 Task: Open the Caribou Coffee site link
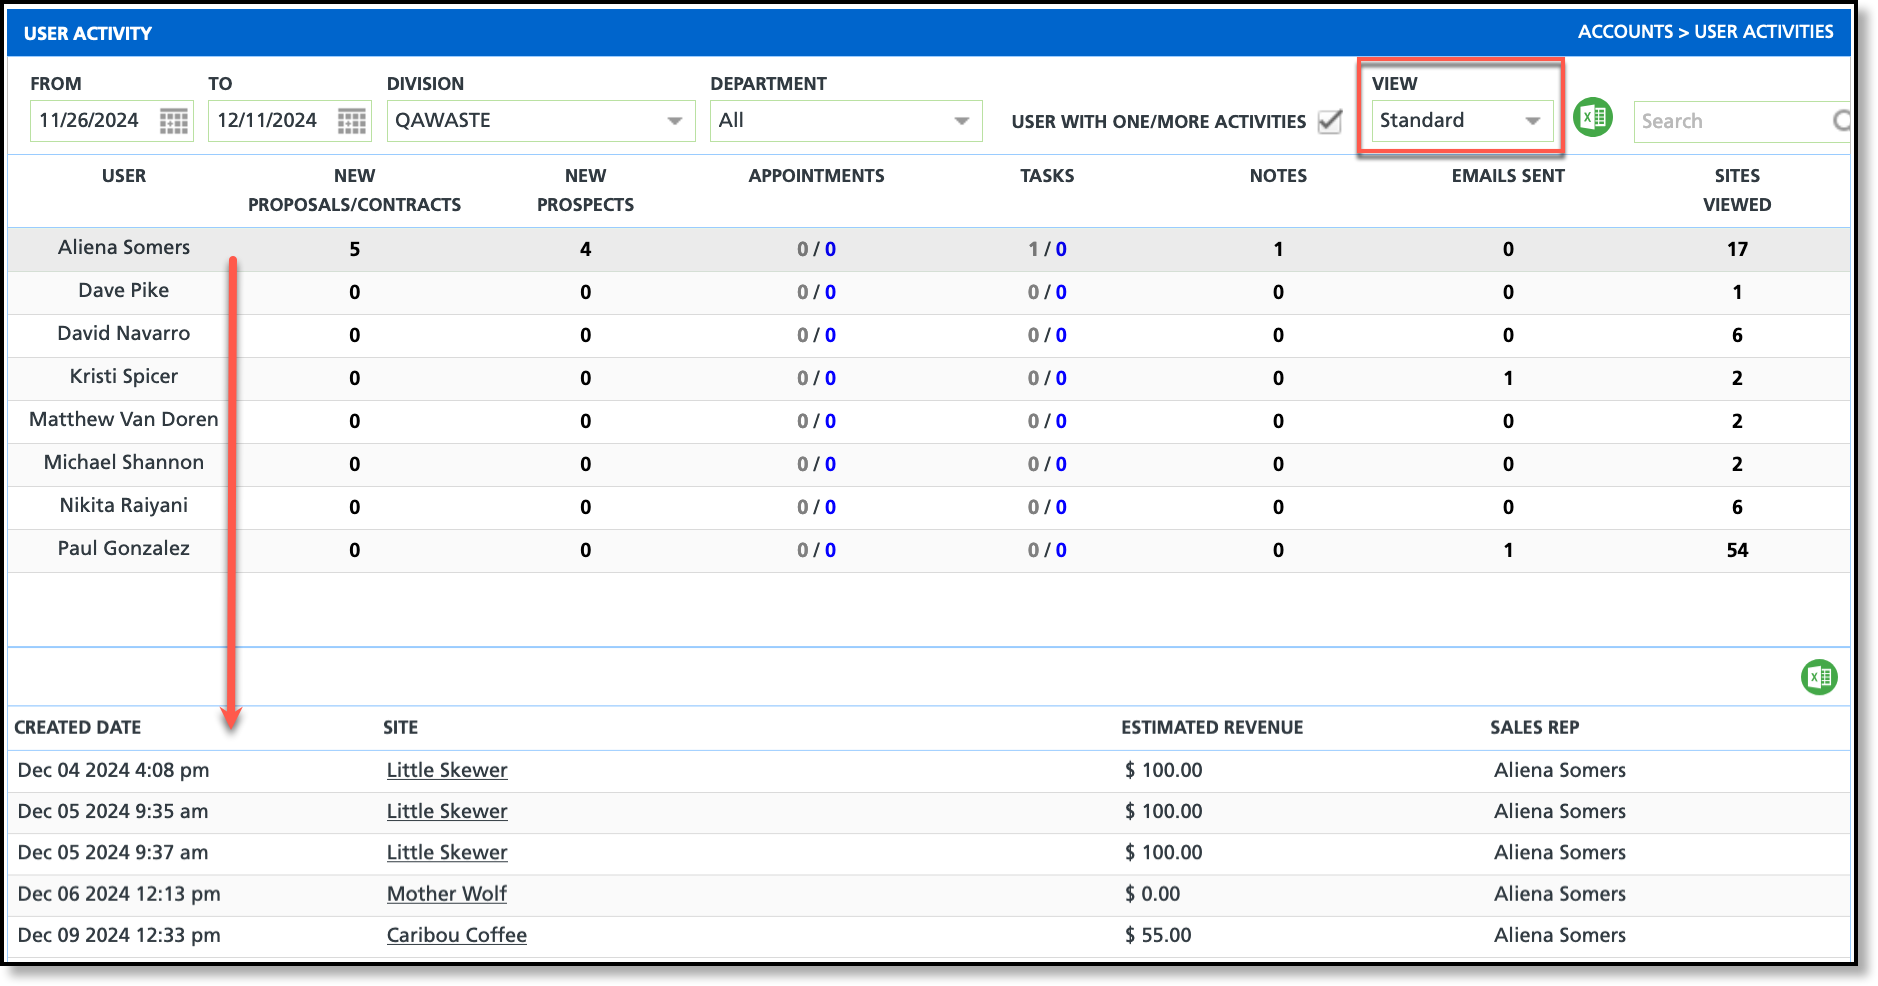456,935
